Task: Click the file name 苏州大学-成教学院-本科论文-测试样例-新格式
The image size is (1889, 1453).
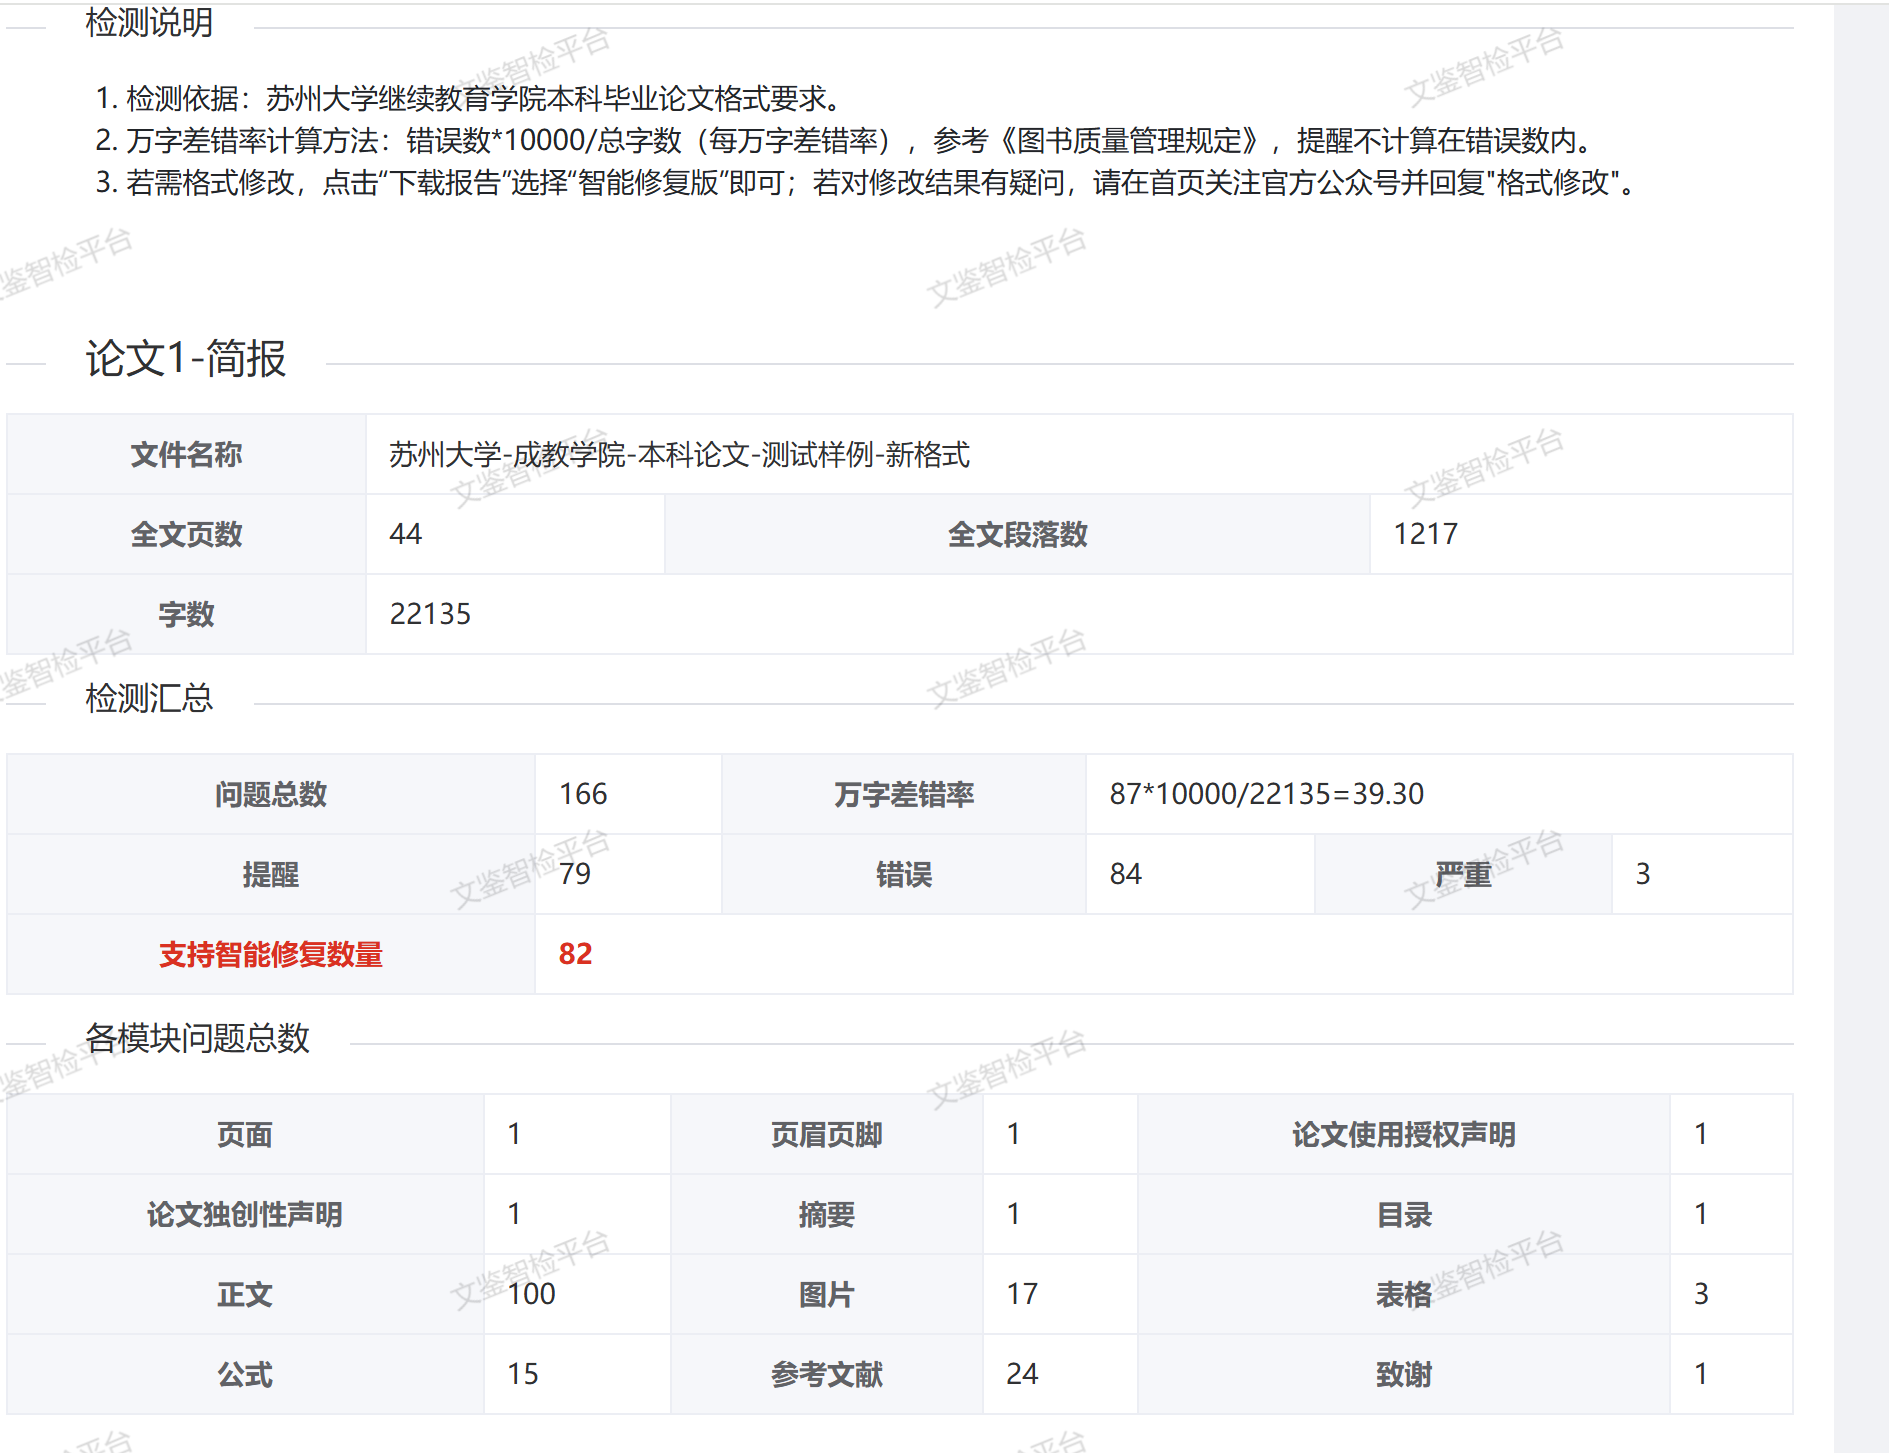Action: [679, 455]
